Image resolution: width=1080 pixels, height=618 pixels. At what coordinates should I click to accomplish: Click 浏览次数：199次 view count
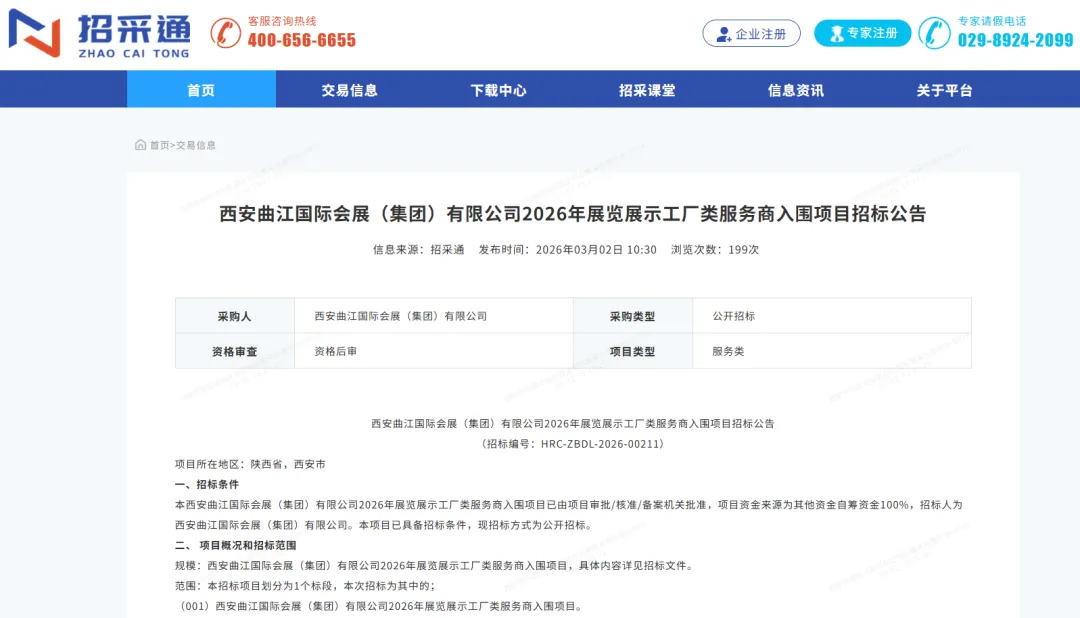click(715, 249)
